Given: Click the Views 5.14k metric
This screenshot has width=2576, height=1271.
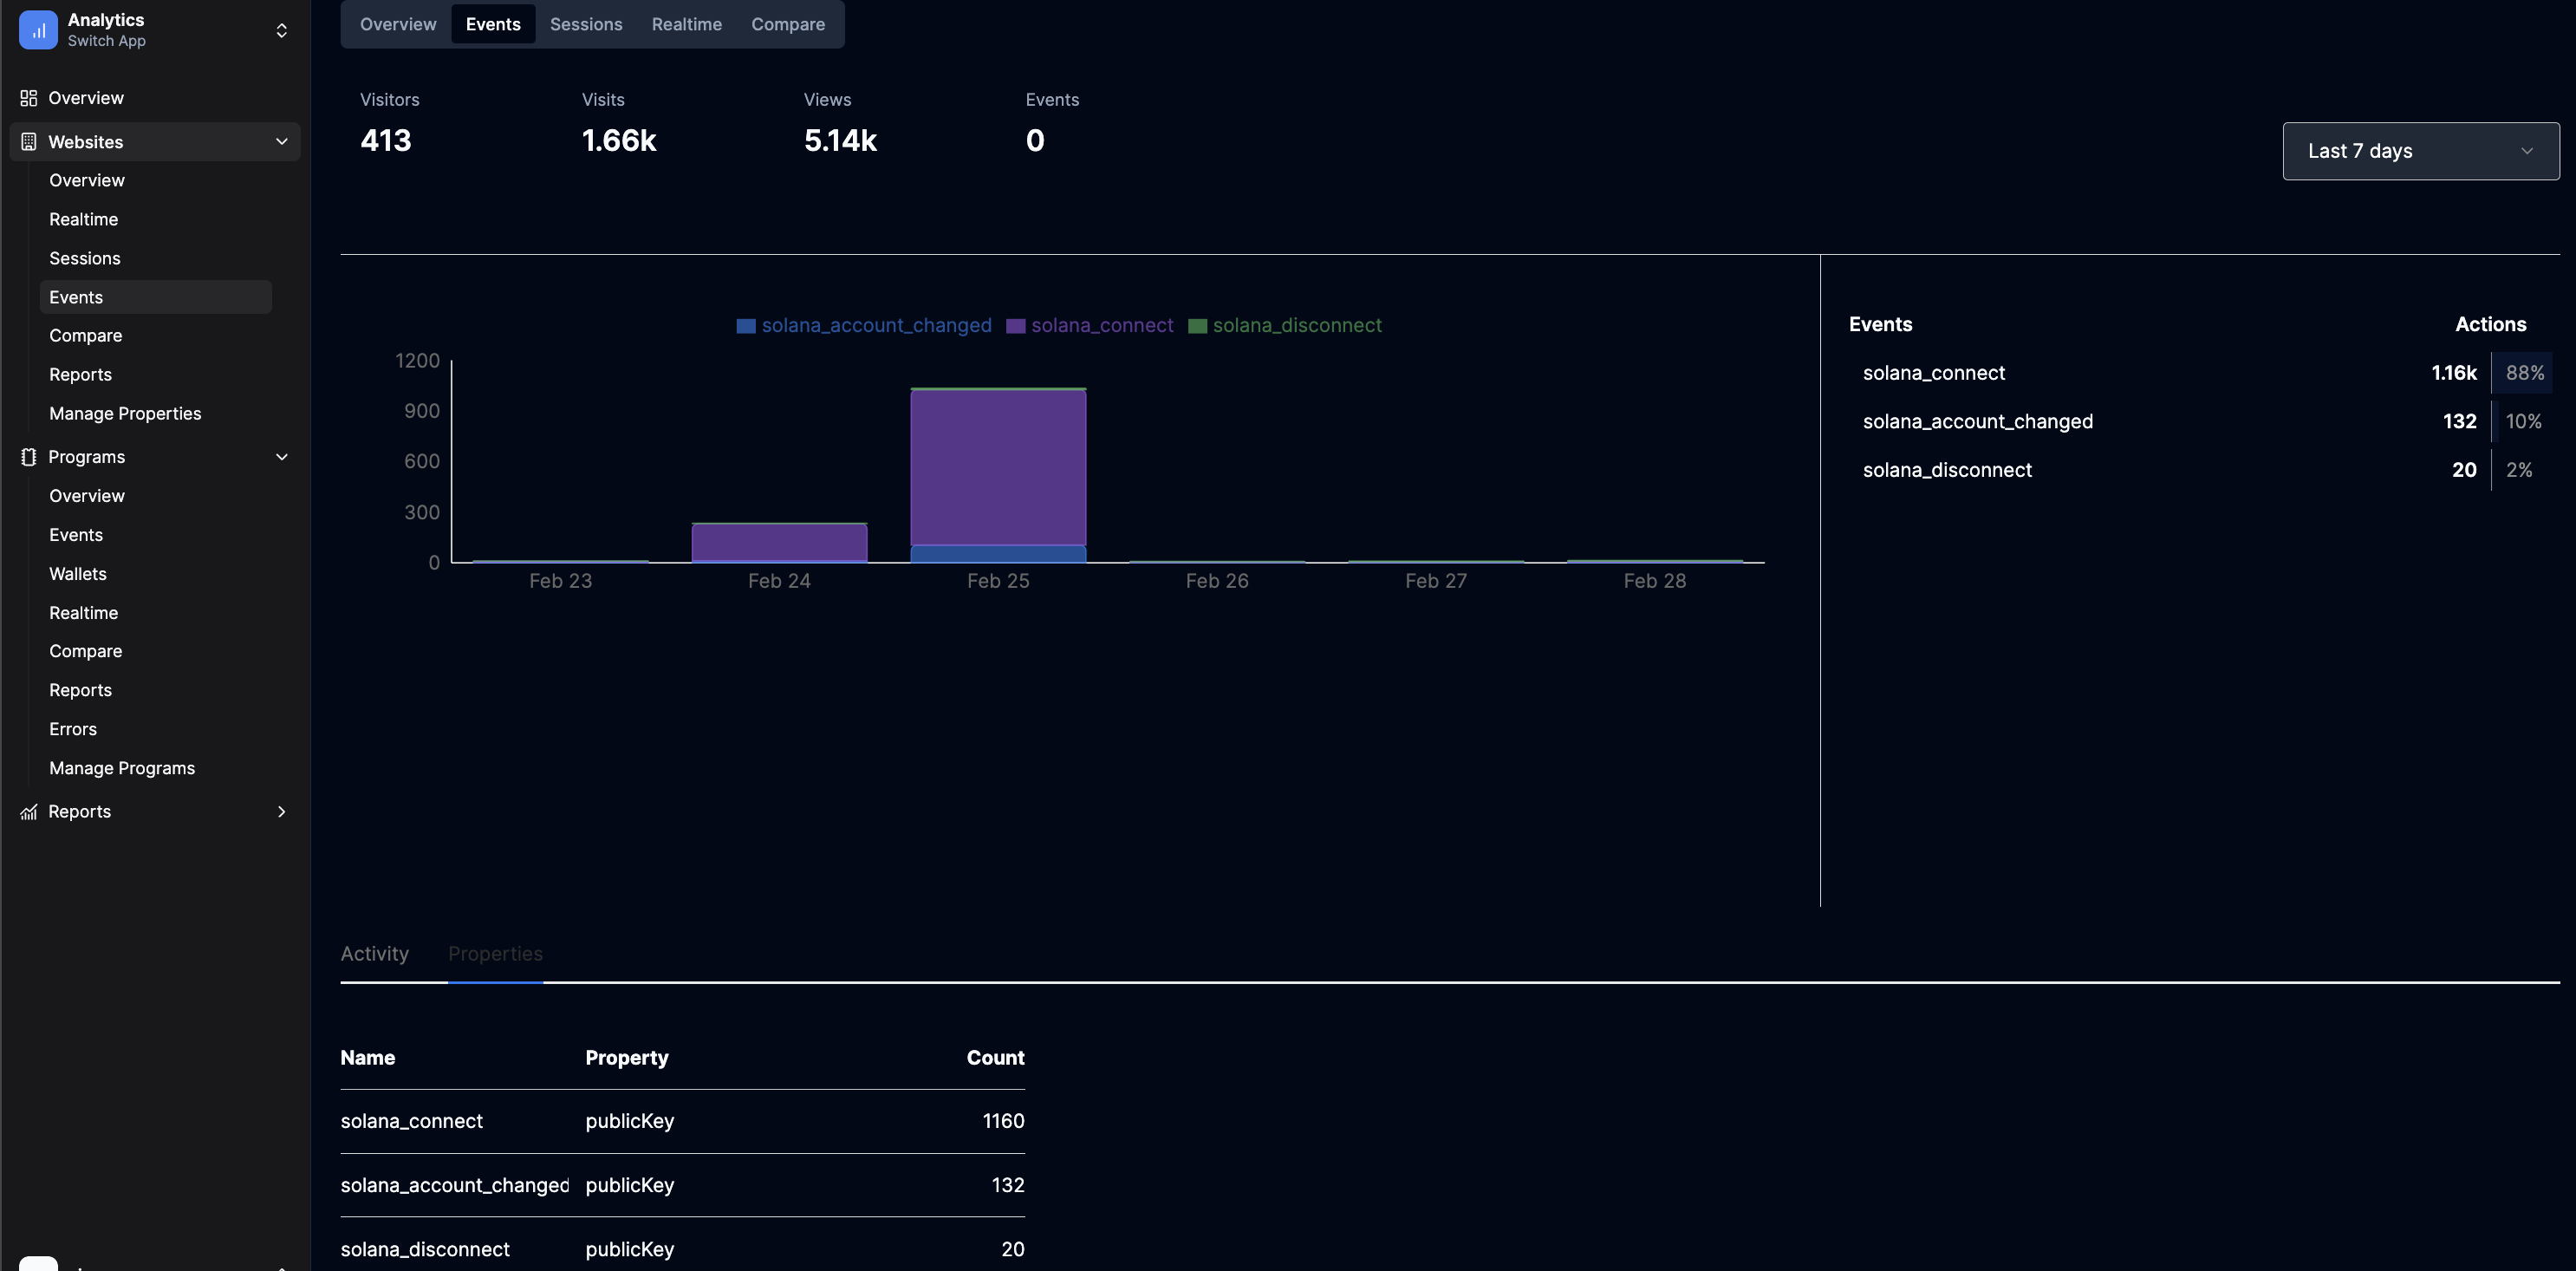Looking at the screenshot, I should [840, 124].
